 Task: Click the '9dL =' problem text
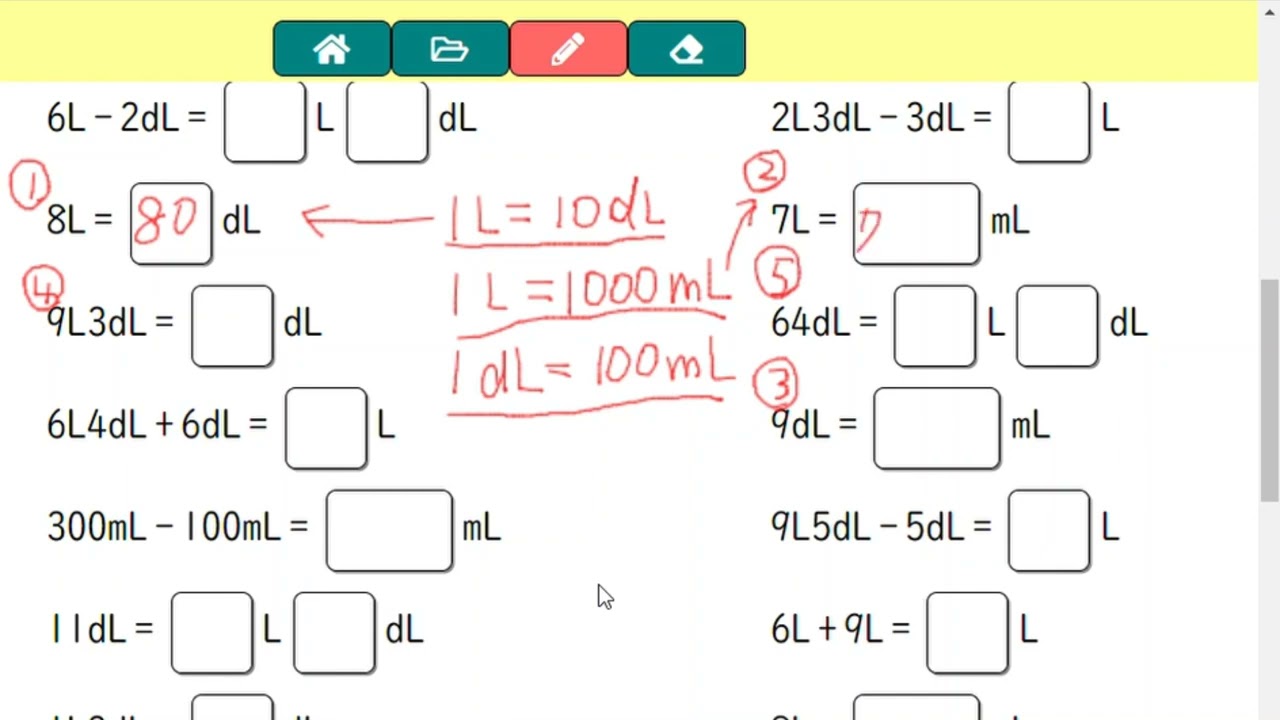point(814,426)
